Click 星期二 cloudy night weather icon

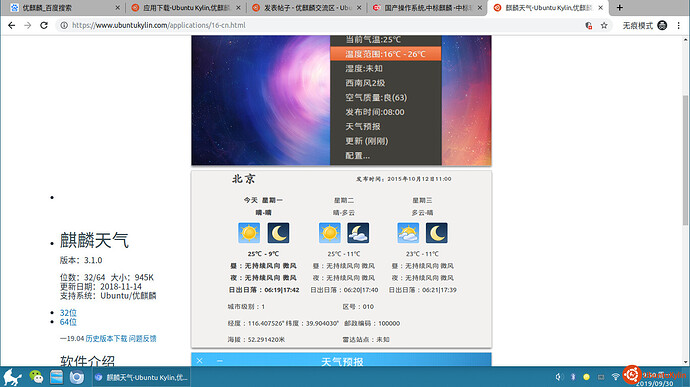[x=358, y=233]
